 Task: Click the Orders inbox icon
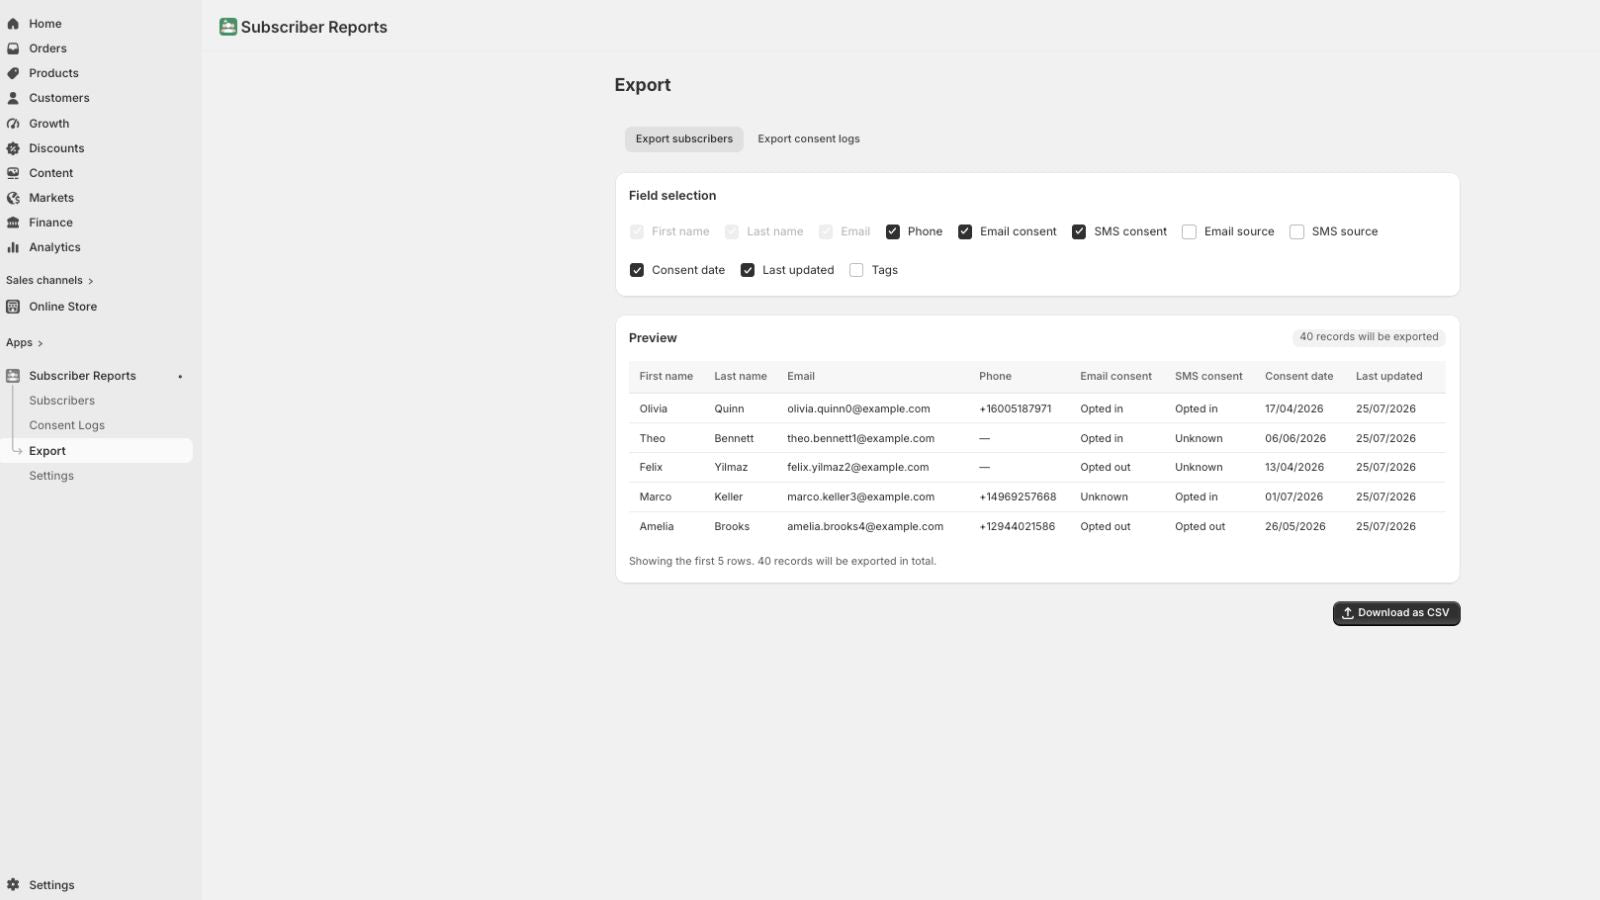pos(13,48)
